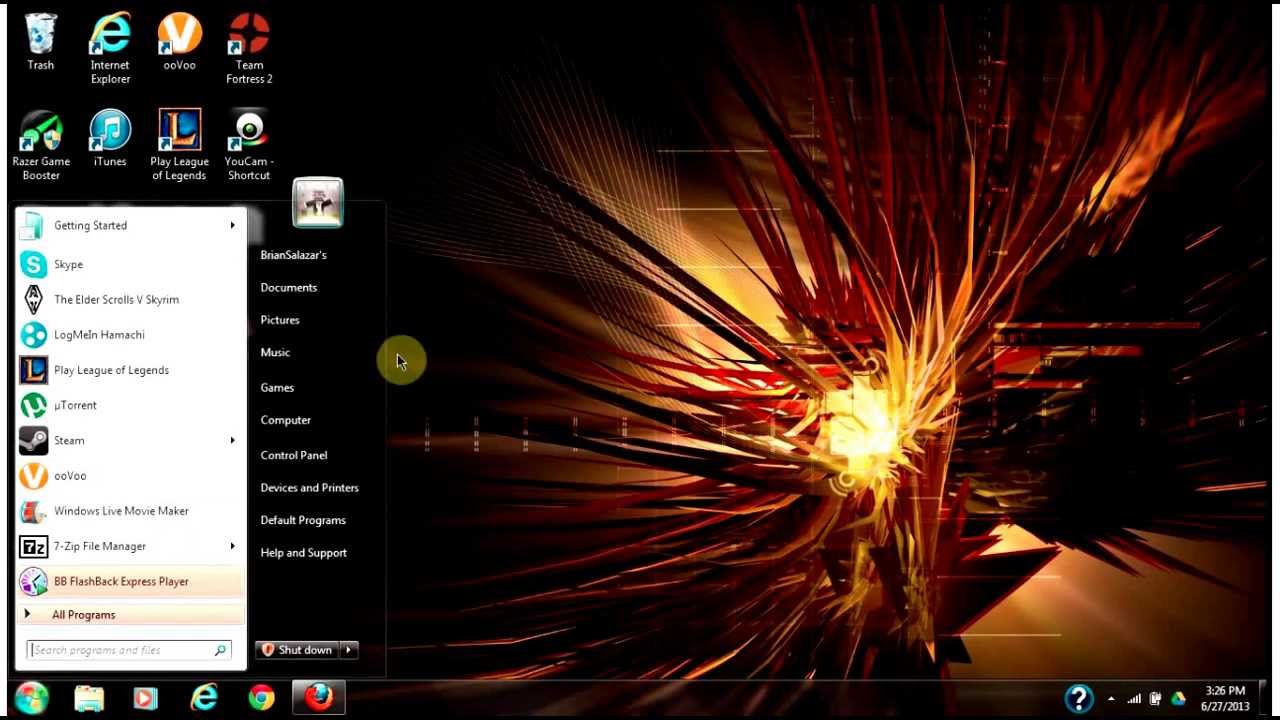The height and width of the screenshot is (720, 1280).
Task: Open LogMeIn Hamachi from Start menu
Action: [130, 334]
